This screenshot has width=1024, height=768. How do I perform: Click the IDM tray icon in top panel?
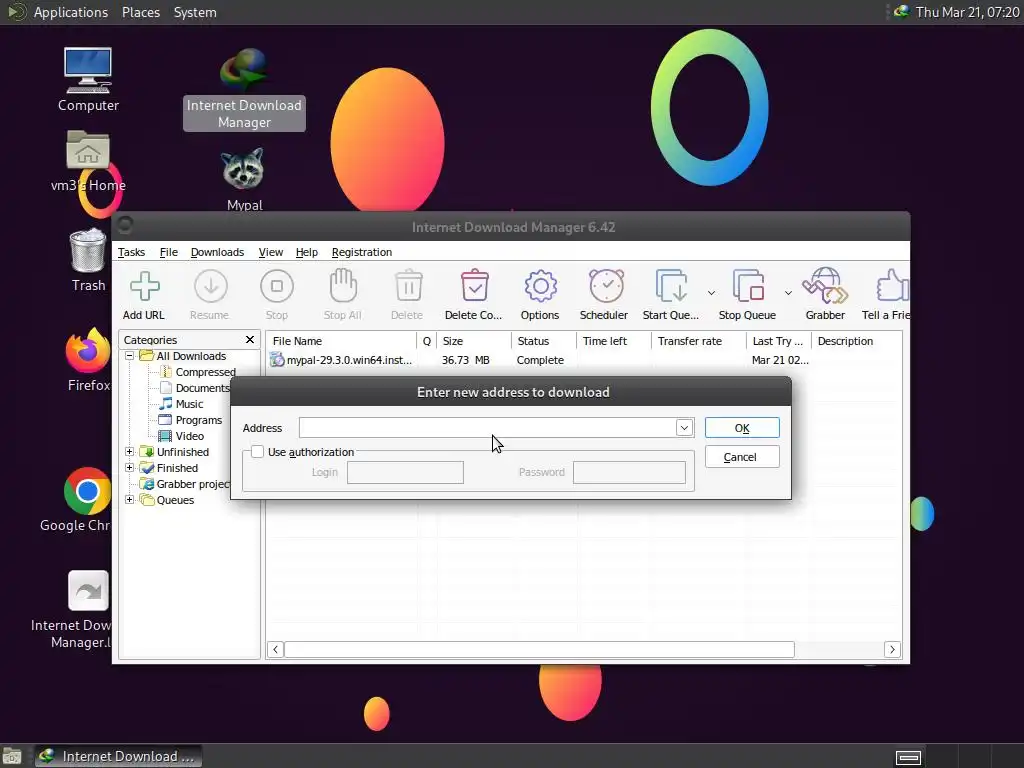[901, 11]
